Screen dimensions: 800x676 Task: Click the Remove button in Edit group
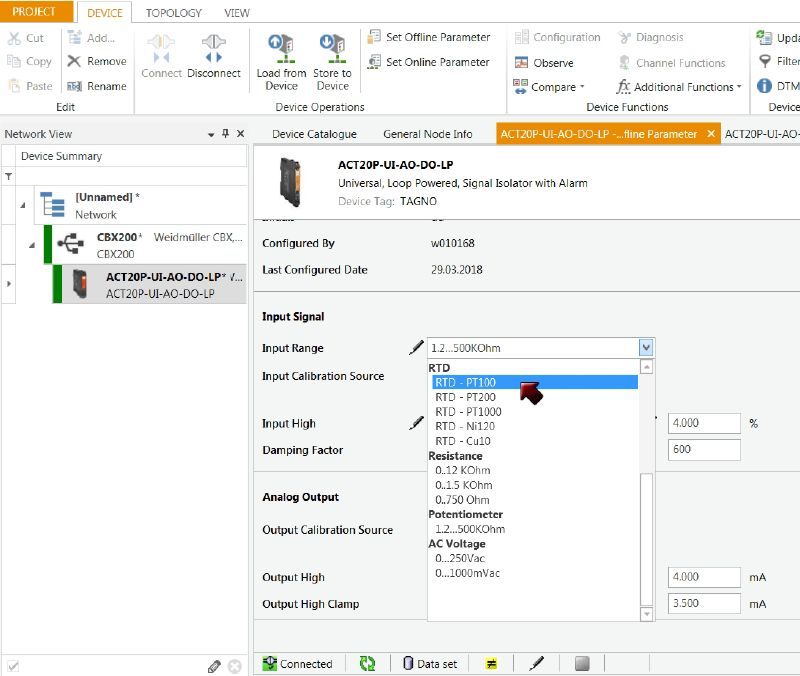tap(97, 61)
